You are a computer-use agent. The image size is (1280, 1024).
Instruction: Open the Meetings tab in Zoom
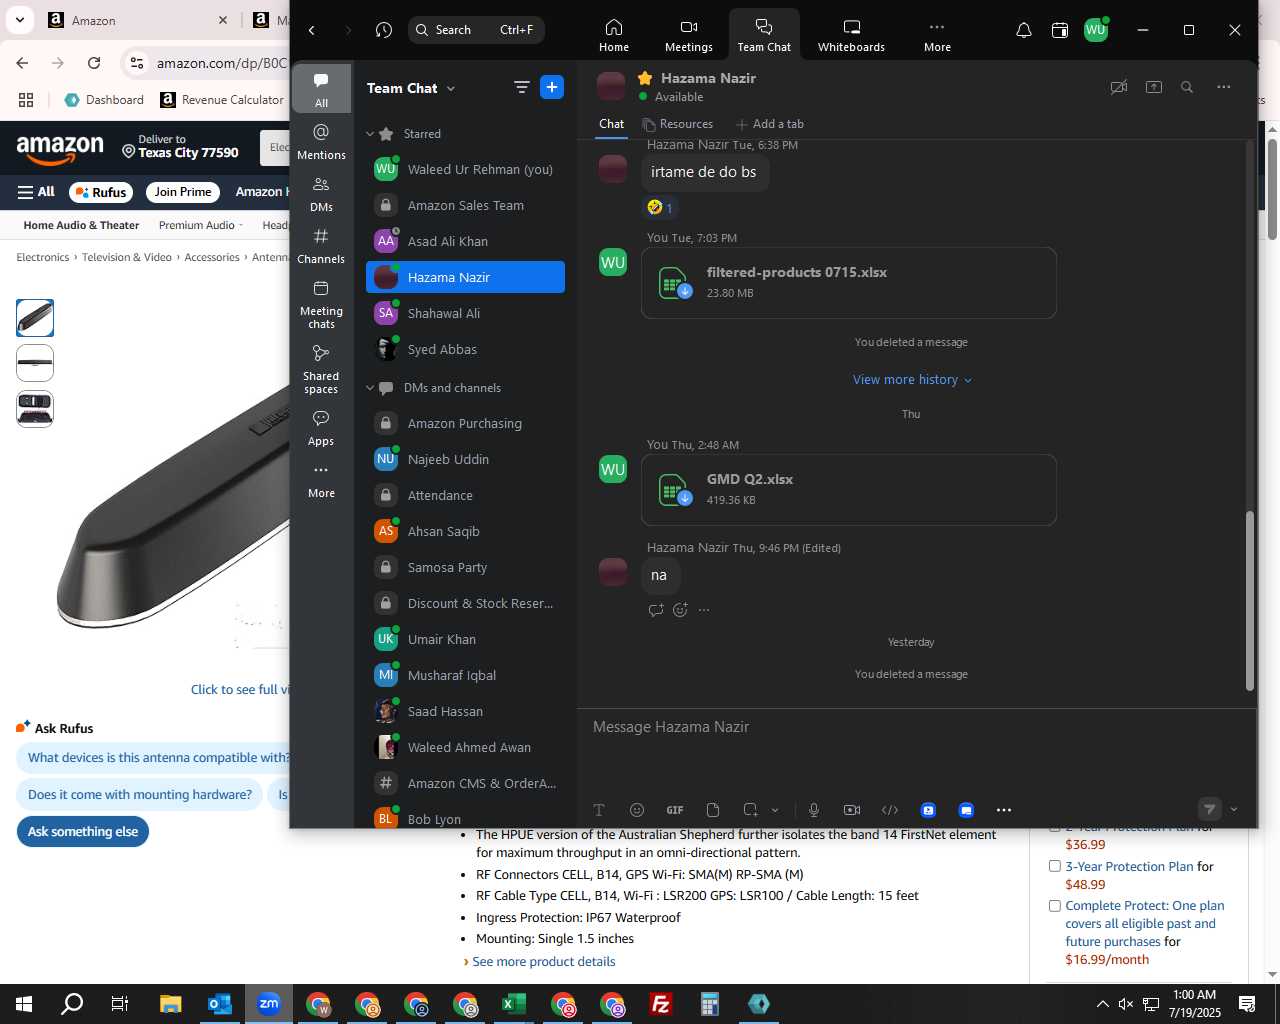point(689,35)
